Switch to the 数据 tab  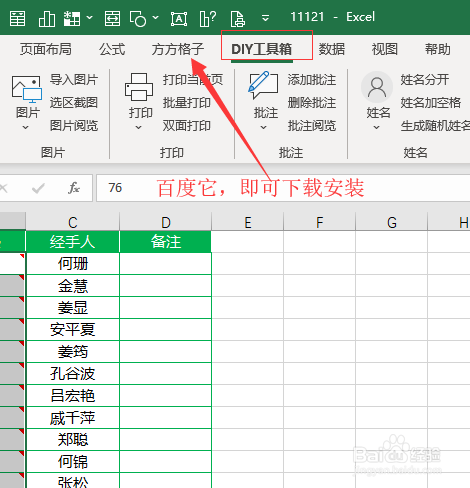pos(332,49)
